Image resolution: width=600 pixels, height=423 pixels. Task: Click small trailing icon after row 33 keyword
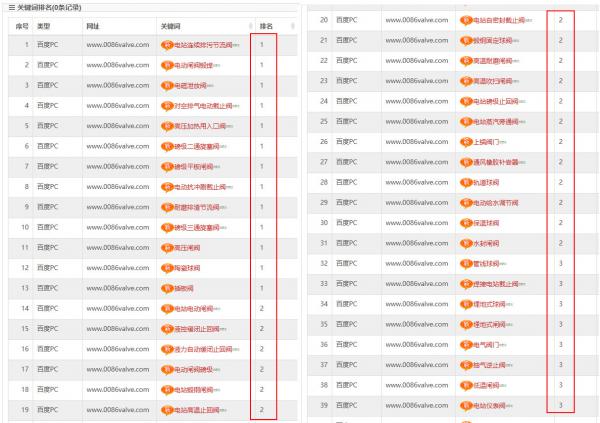[522, 284]
